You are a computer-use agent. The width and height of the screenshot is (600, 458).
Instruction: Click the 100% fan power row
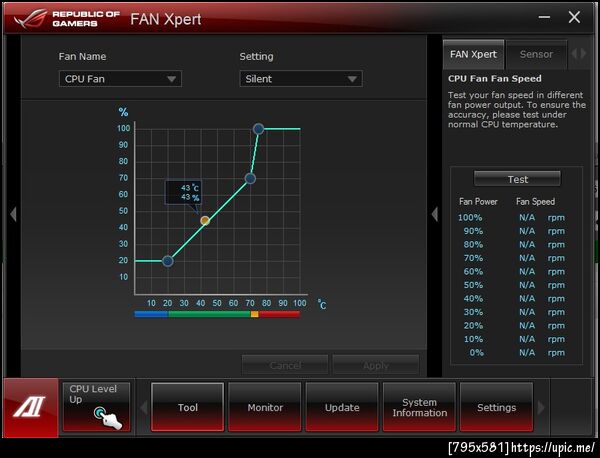click(x=511, y=217)
